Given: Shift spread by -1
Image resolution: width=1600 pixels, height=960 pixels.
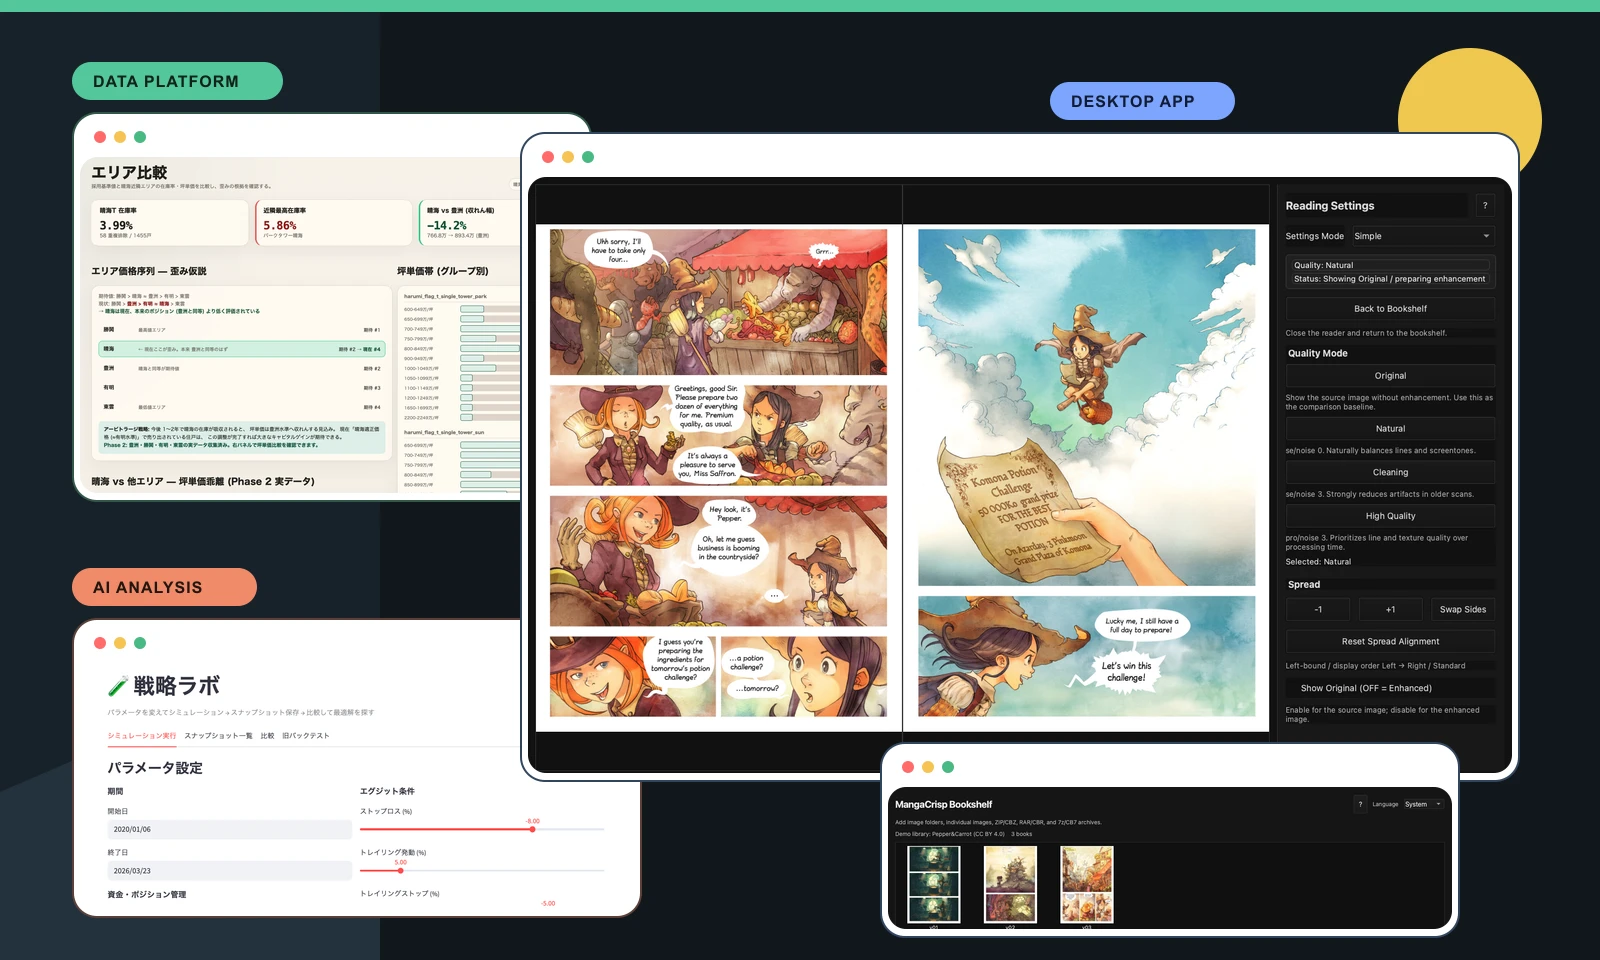Looking at the screenshot, I should [x=1318, y=609].
